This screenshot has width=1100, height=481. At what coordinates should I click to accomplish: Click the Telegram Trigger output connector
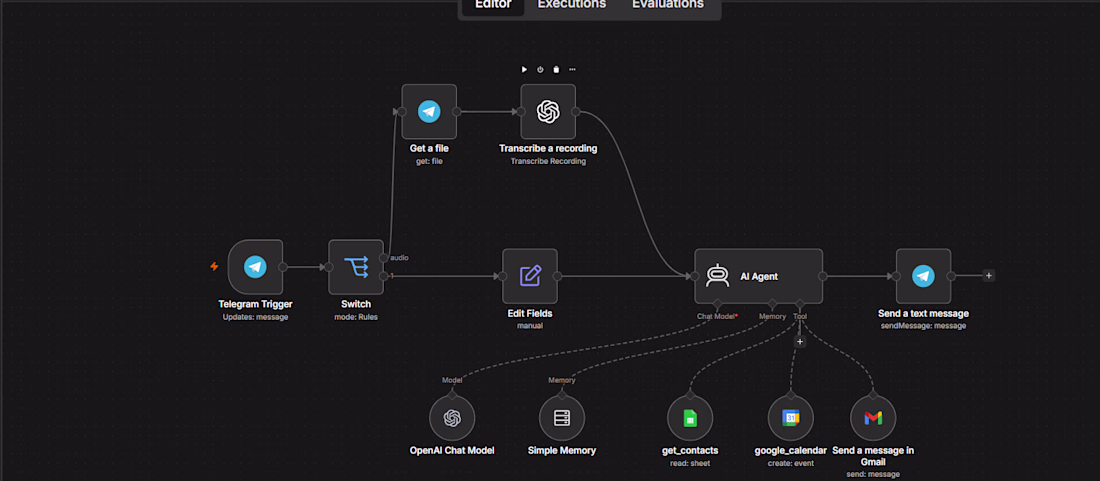tap(283, 267)
